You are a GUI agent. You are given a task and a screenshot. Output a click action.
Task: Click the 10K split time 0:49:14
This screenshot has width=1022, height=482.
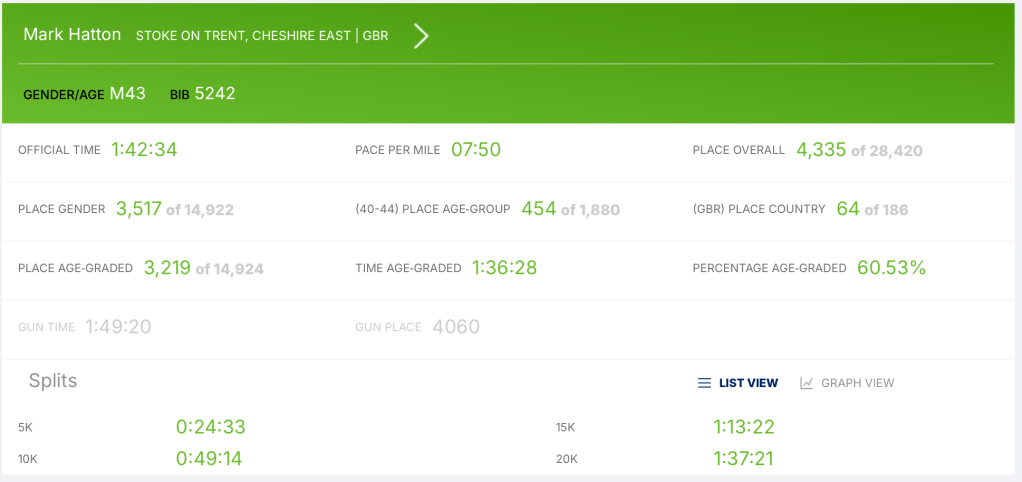point(209,459)
